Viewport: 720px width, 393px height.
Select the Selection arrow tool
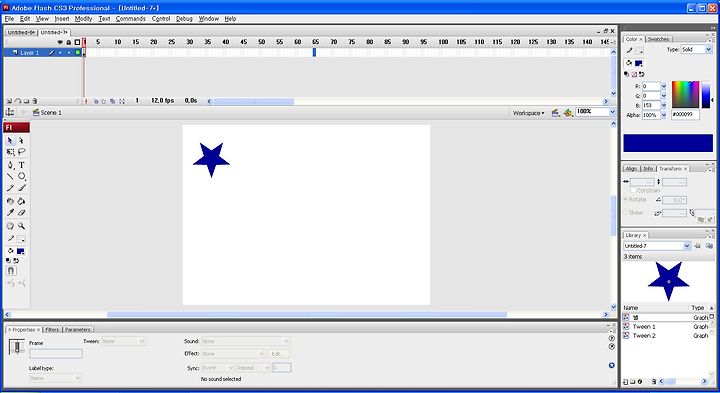click(10, 140)
